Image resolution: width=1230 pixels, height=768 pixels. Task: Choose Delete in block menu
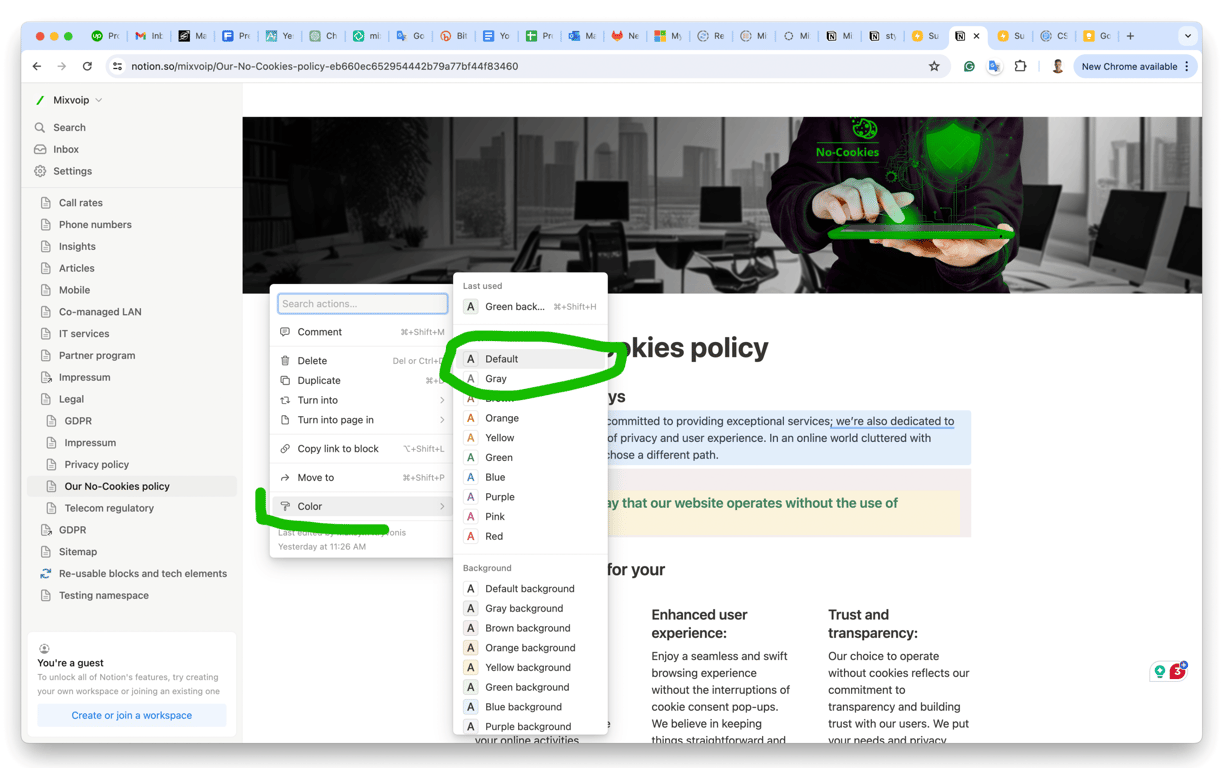pyautogui.click(x=362, y=361)
